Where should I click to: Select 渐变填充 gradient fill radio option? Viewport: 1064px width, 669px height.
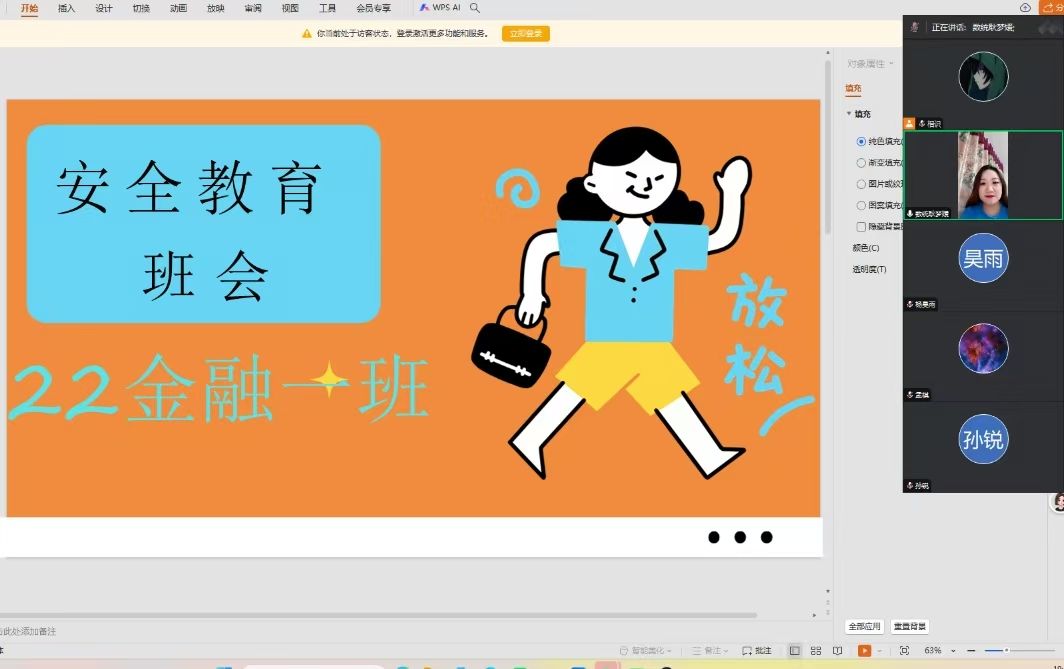tap(861, 163)
